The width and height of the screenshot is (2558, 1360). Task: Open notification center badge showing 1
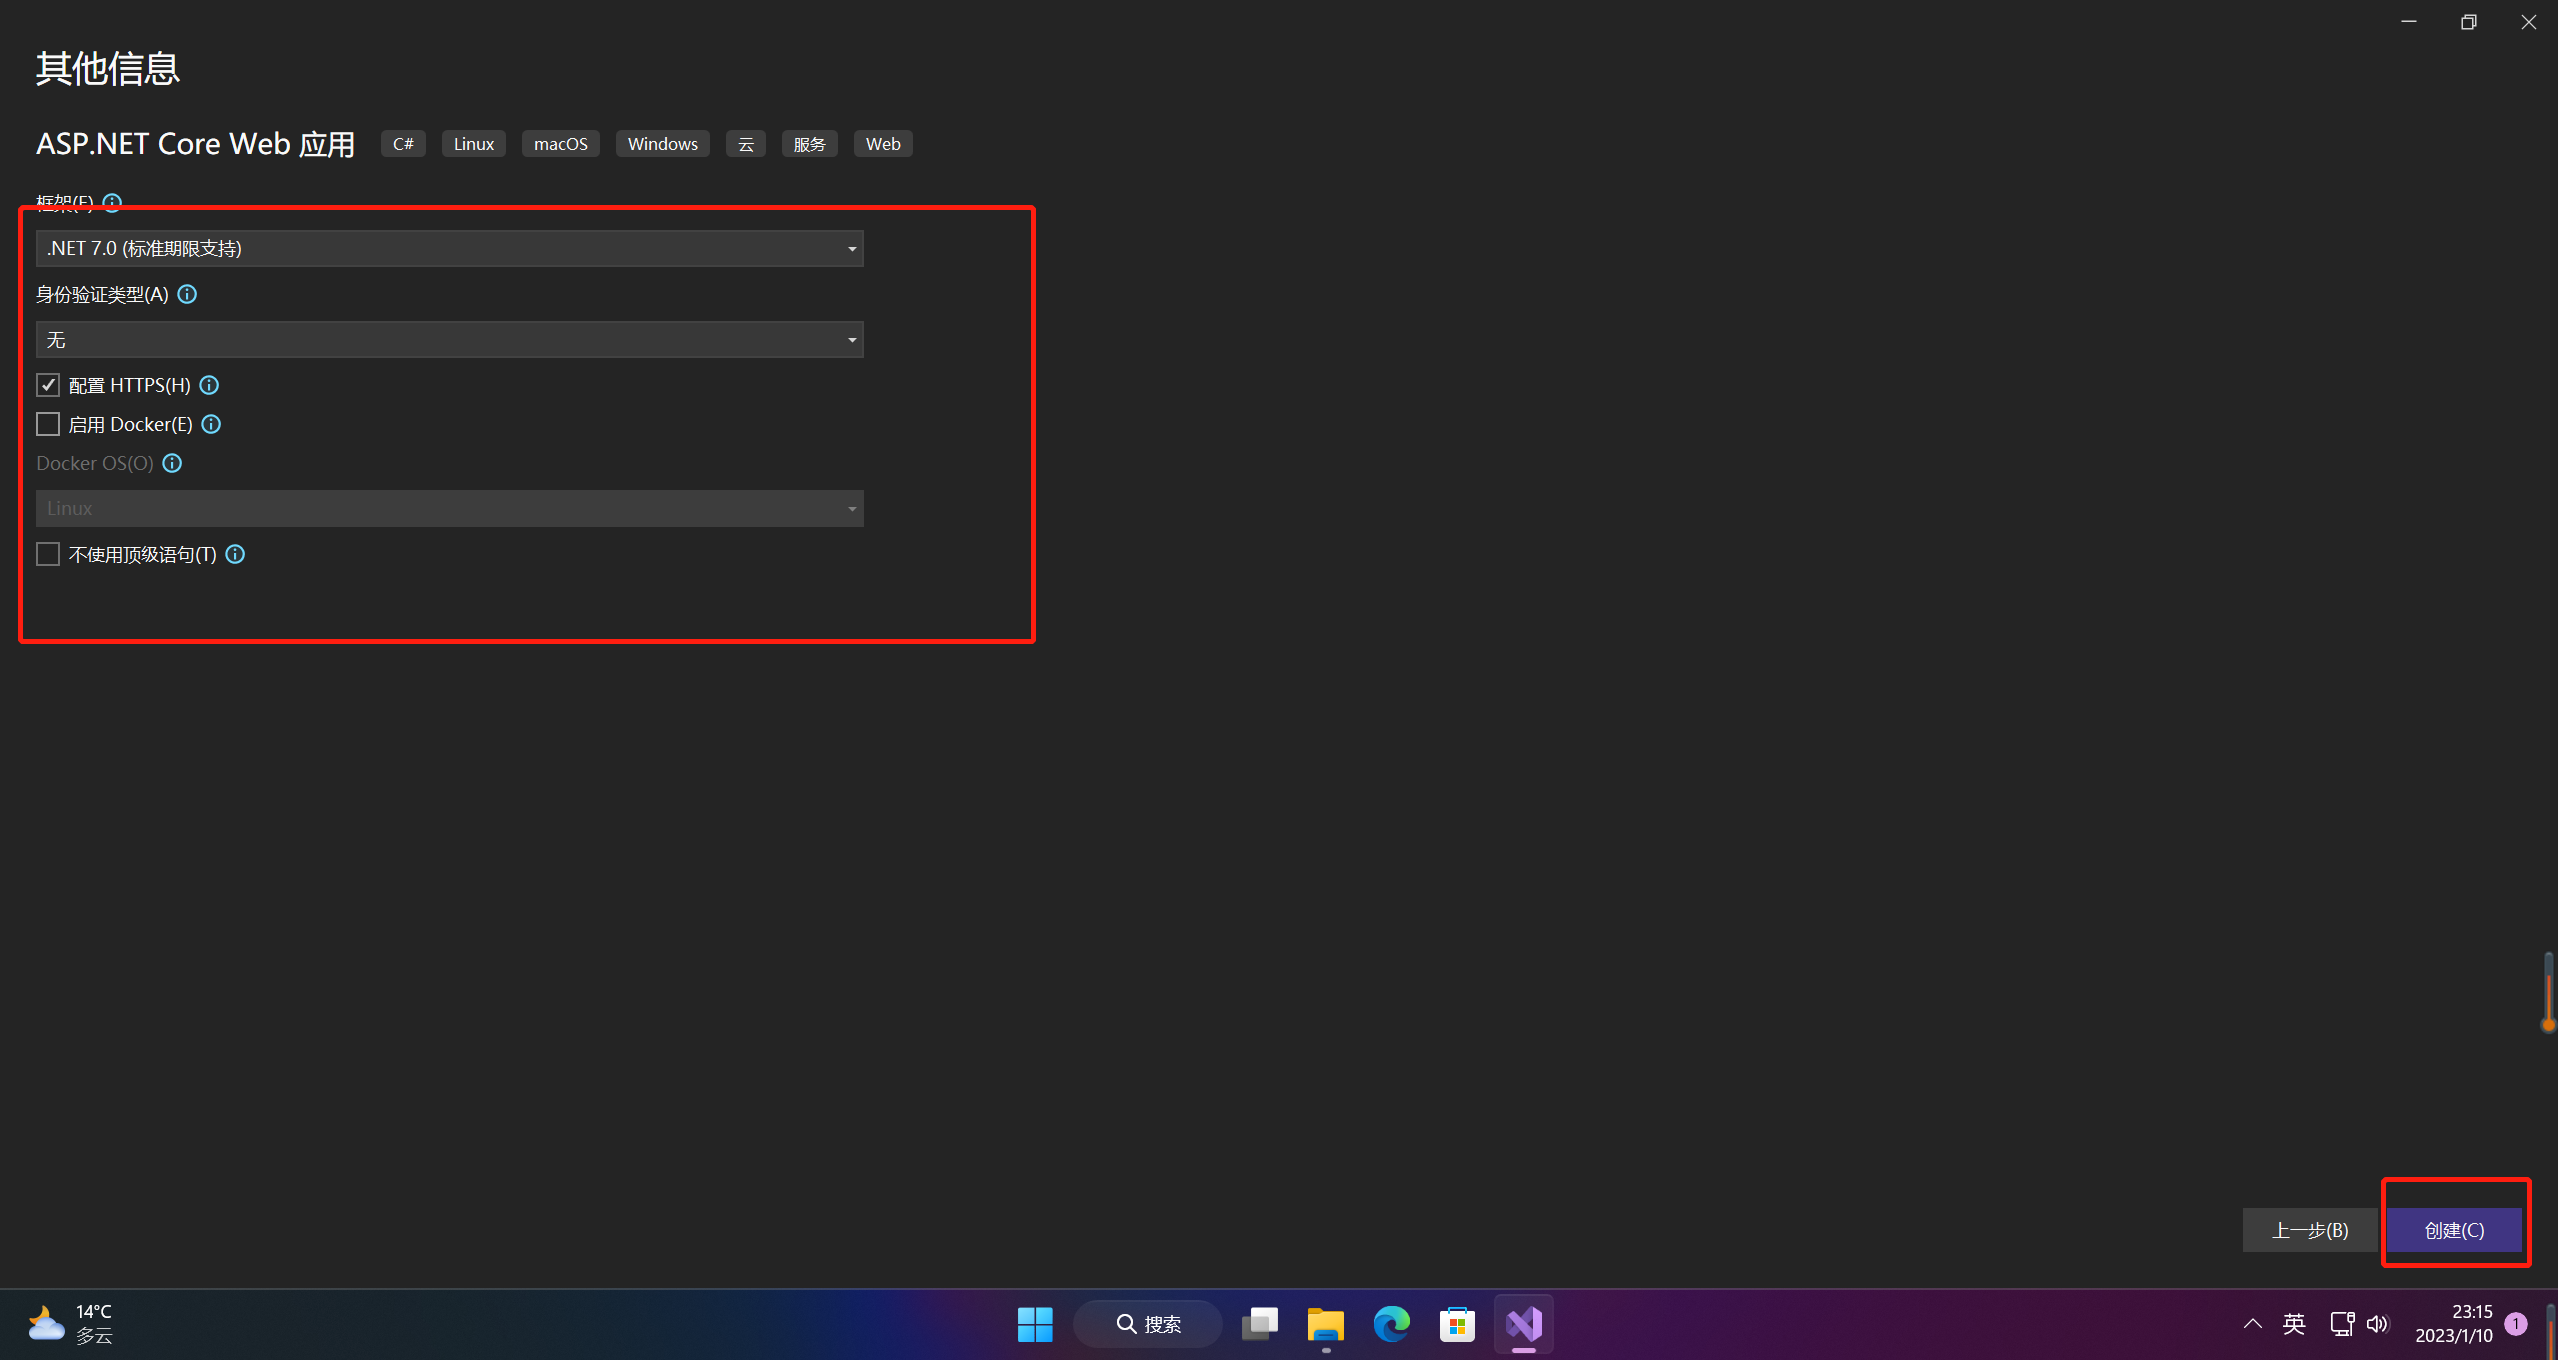(x=2516, y=1324)
